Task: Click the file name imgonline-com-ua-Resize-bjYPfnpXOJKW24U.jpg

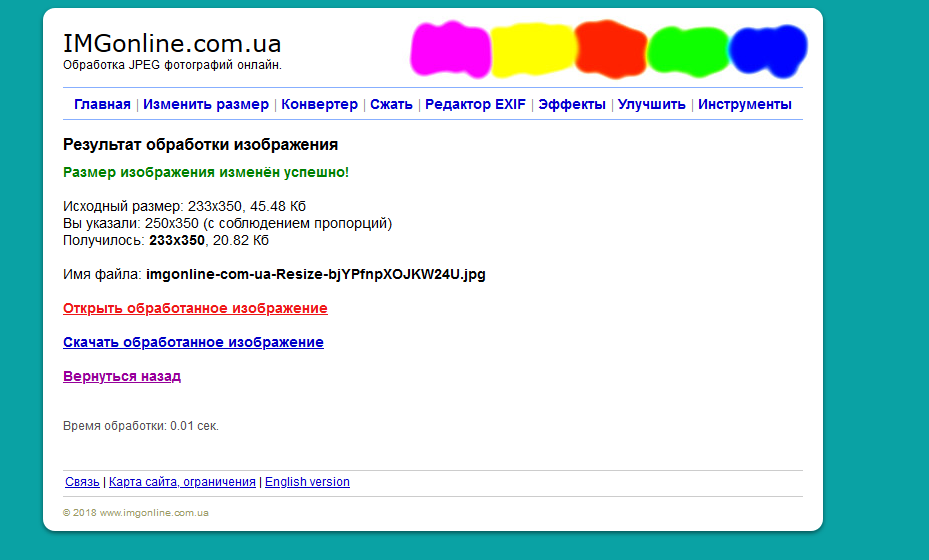Action: tap(316, 274)
